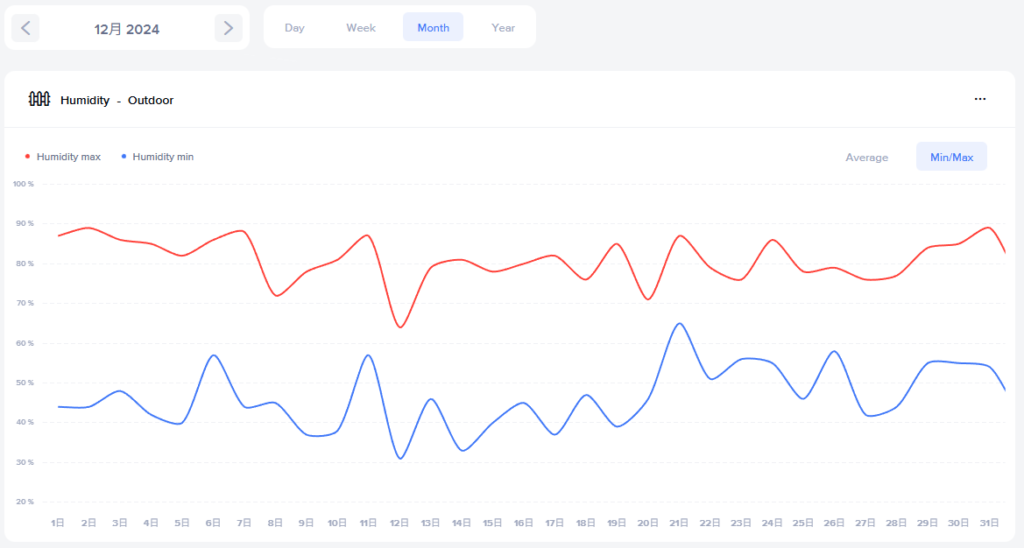Screen dimensions: 1024x548
Task: Switch to the Day view tab
Action: pyautogui.click(x=294, y=27)
